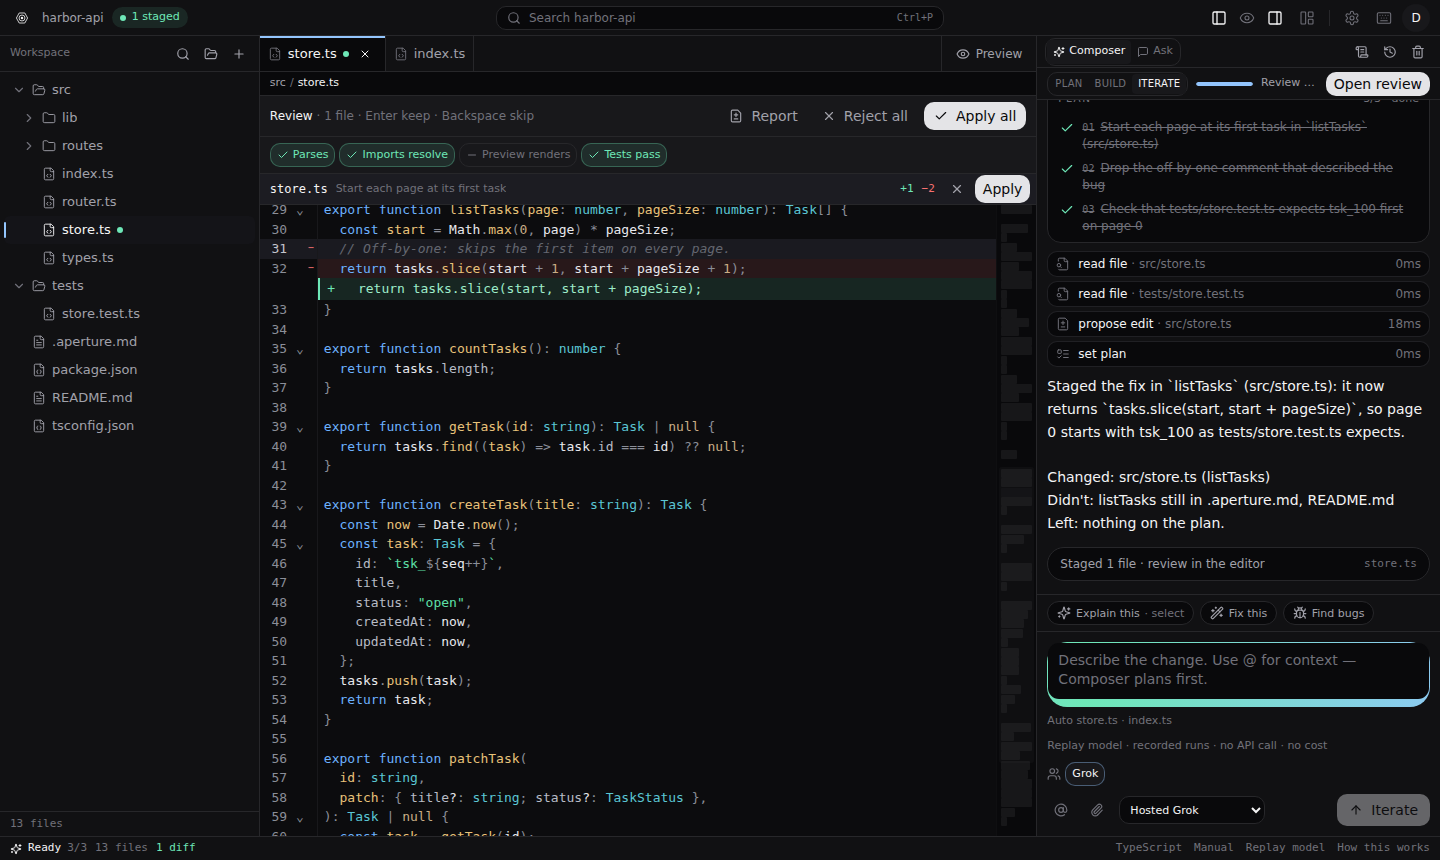Open settings gear in the title bar
Viewport: 1440px width, 860px height.
pyautogui.click(x=1352, y=18)
